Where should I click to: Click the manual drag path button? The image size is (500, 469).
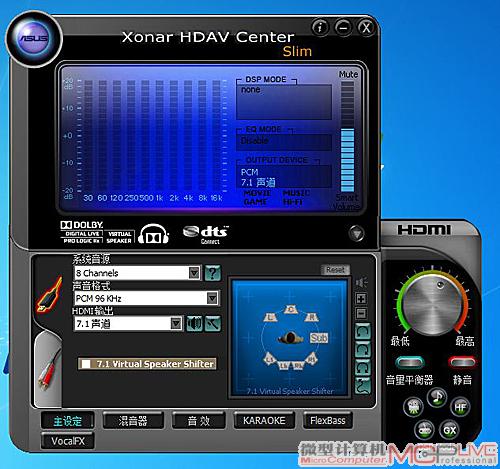click(363, 386)
